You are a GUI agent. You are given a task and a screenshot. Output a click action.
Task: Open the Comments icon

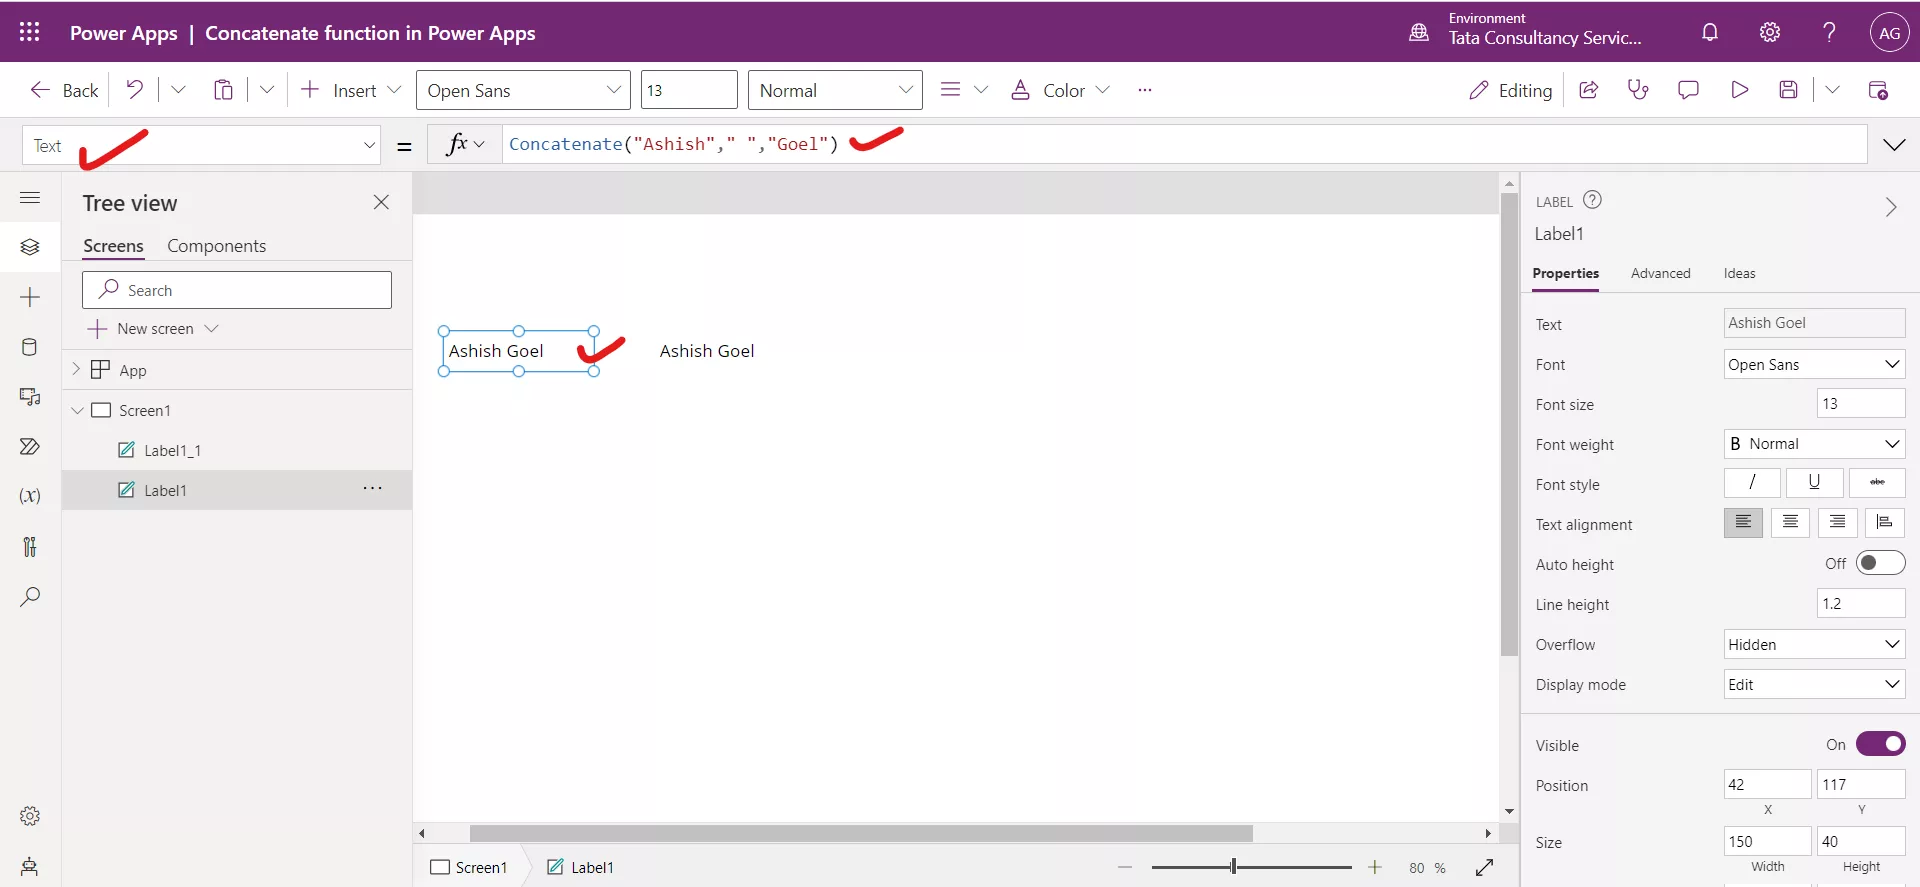(x=1688, y=90)
